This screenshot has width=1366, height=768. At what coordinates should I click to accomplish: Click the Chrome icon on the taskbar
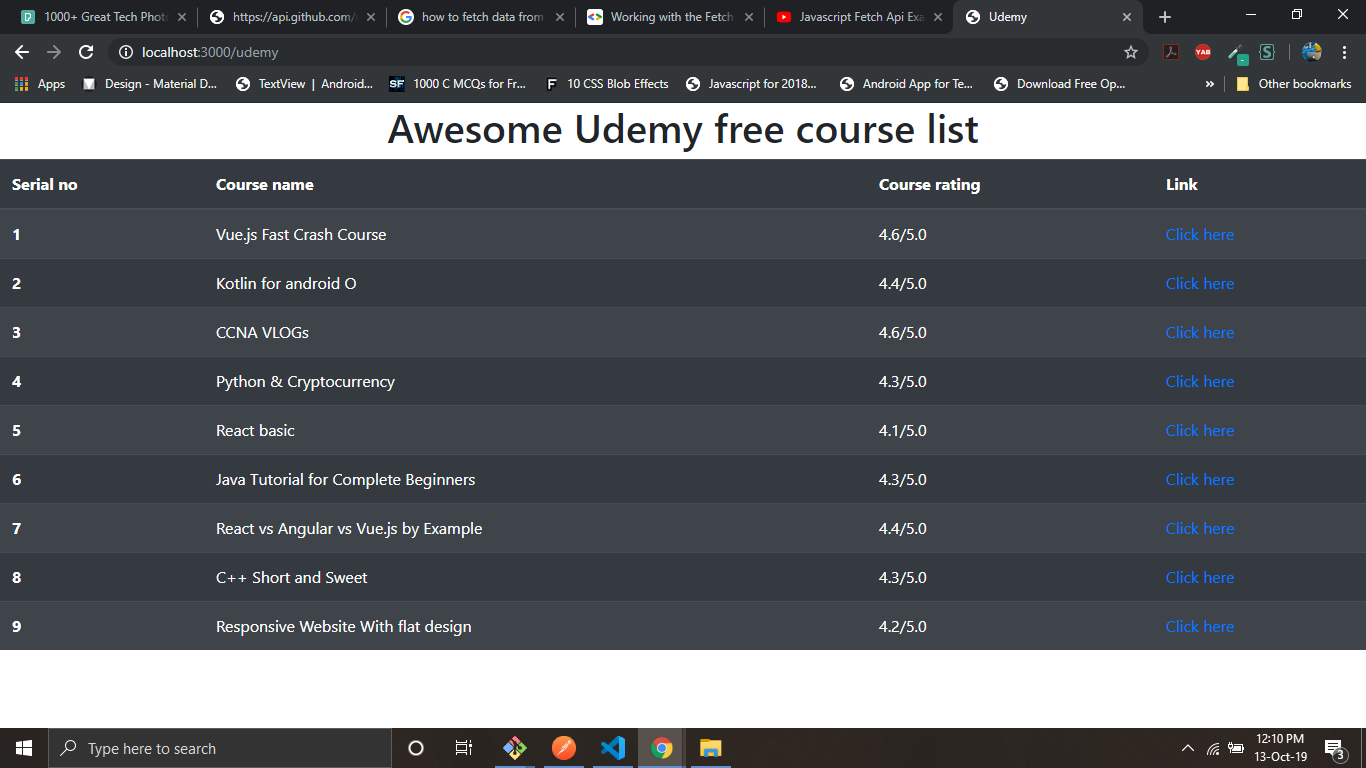point(661,748)
